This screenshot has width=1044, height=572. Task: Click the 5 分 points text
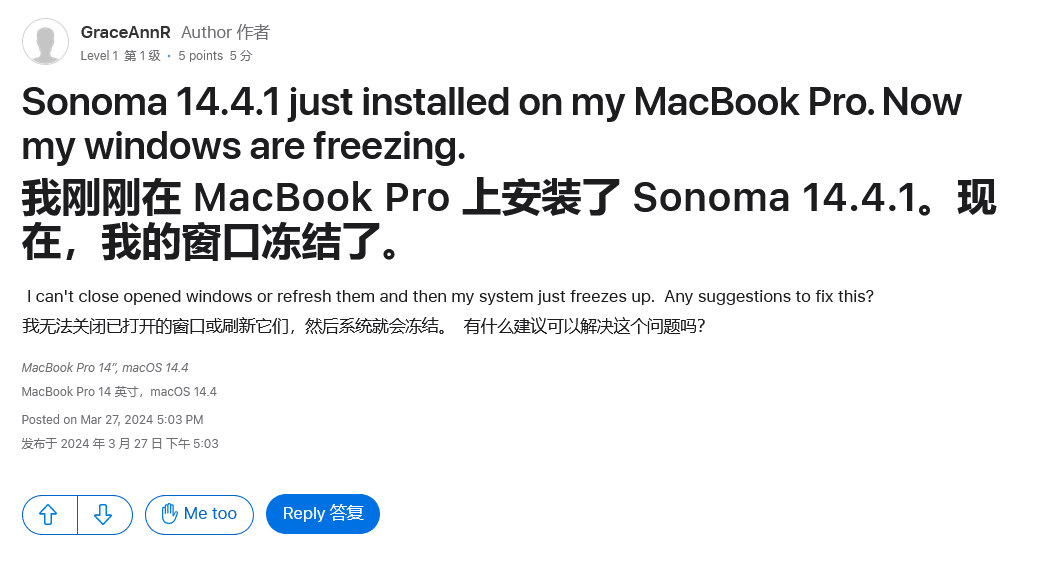pyautogui.click(x=241, y=56)
